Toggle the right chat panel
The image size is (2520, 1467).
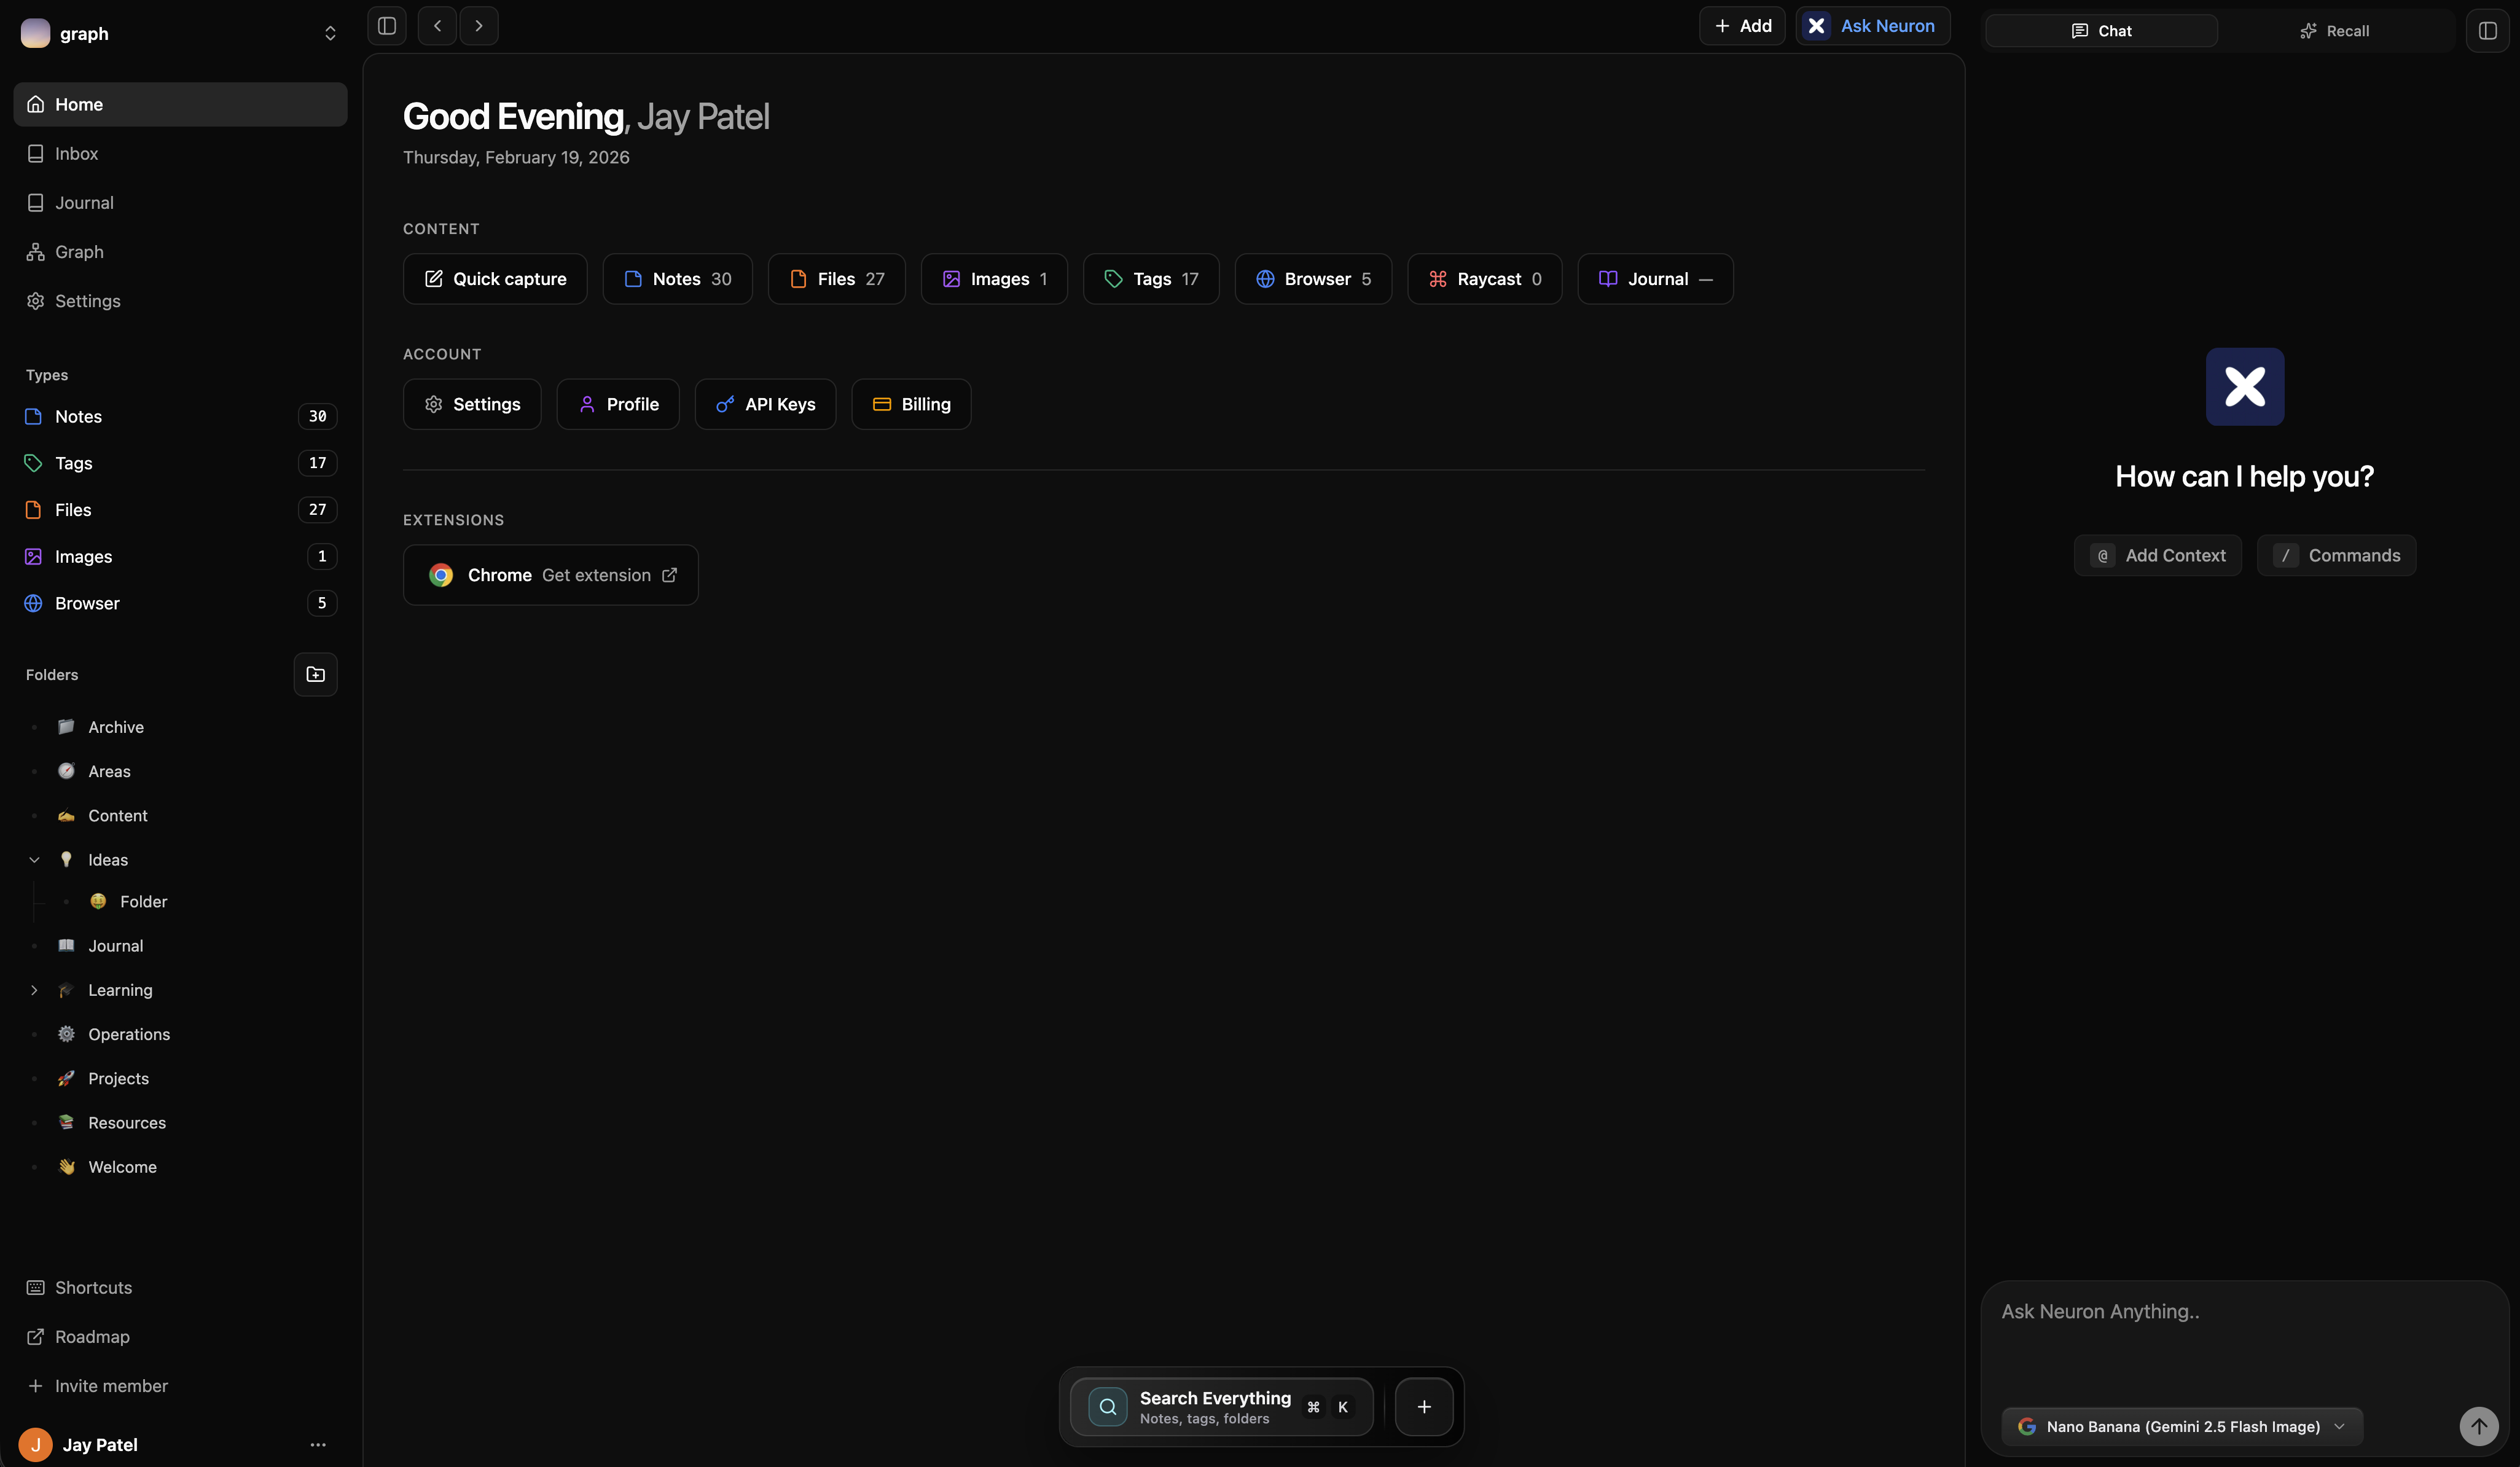tap(2488, 30)
